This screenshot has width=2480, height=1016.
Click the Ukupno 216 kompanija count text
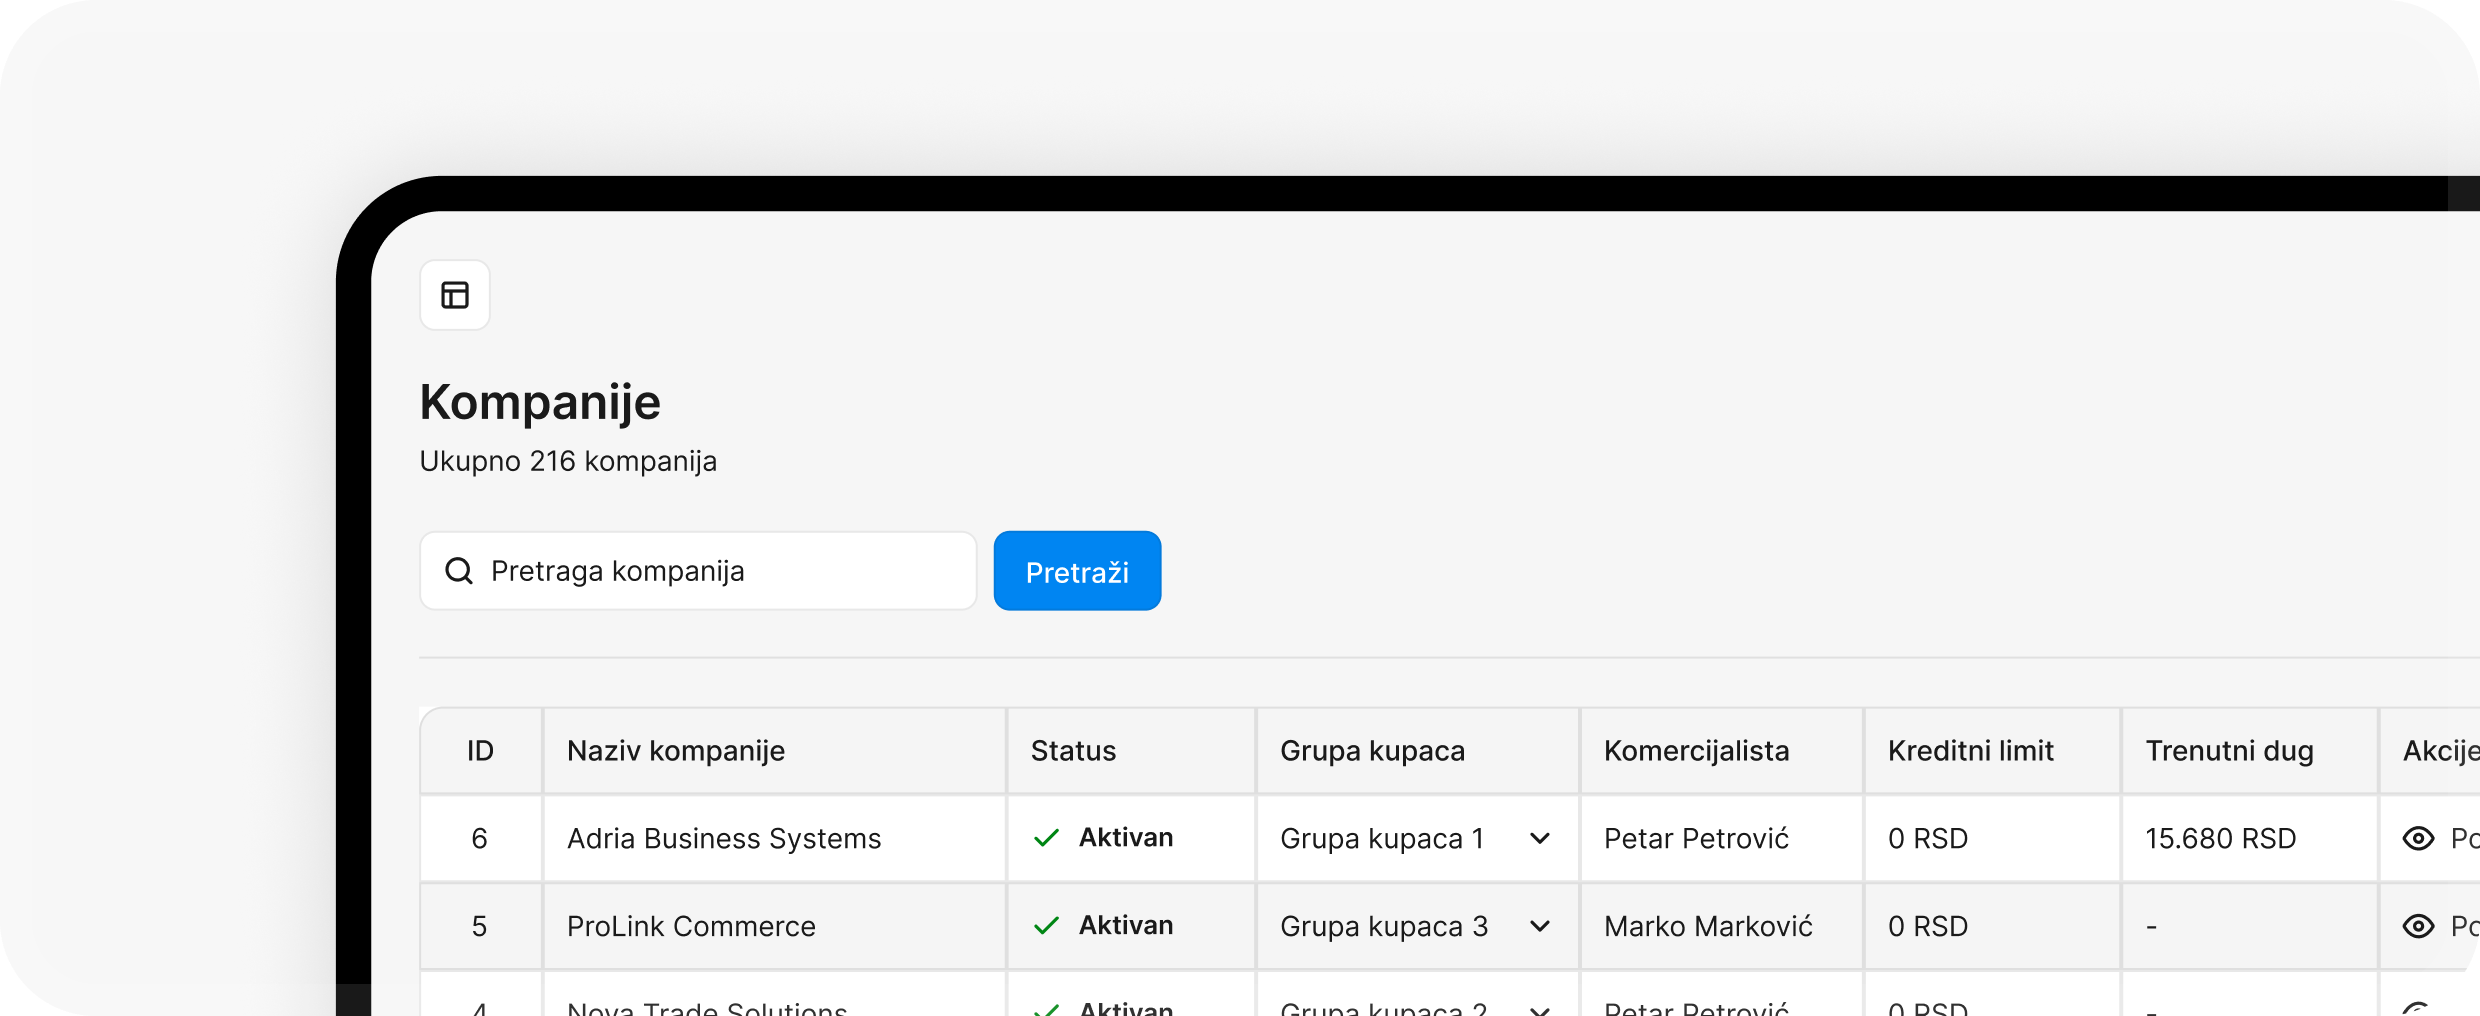tap(568, 461)
